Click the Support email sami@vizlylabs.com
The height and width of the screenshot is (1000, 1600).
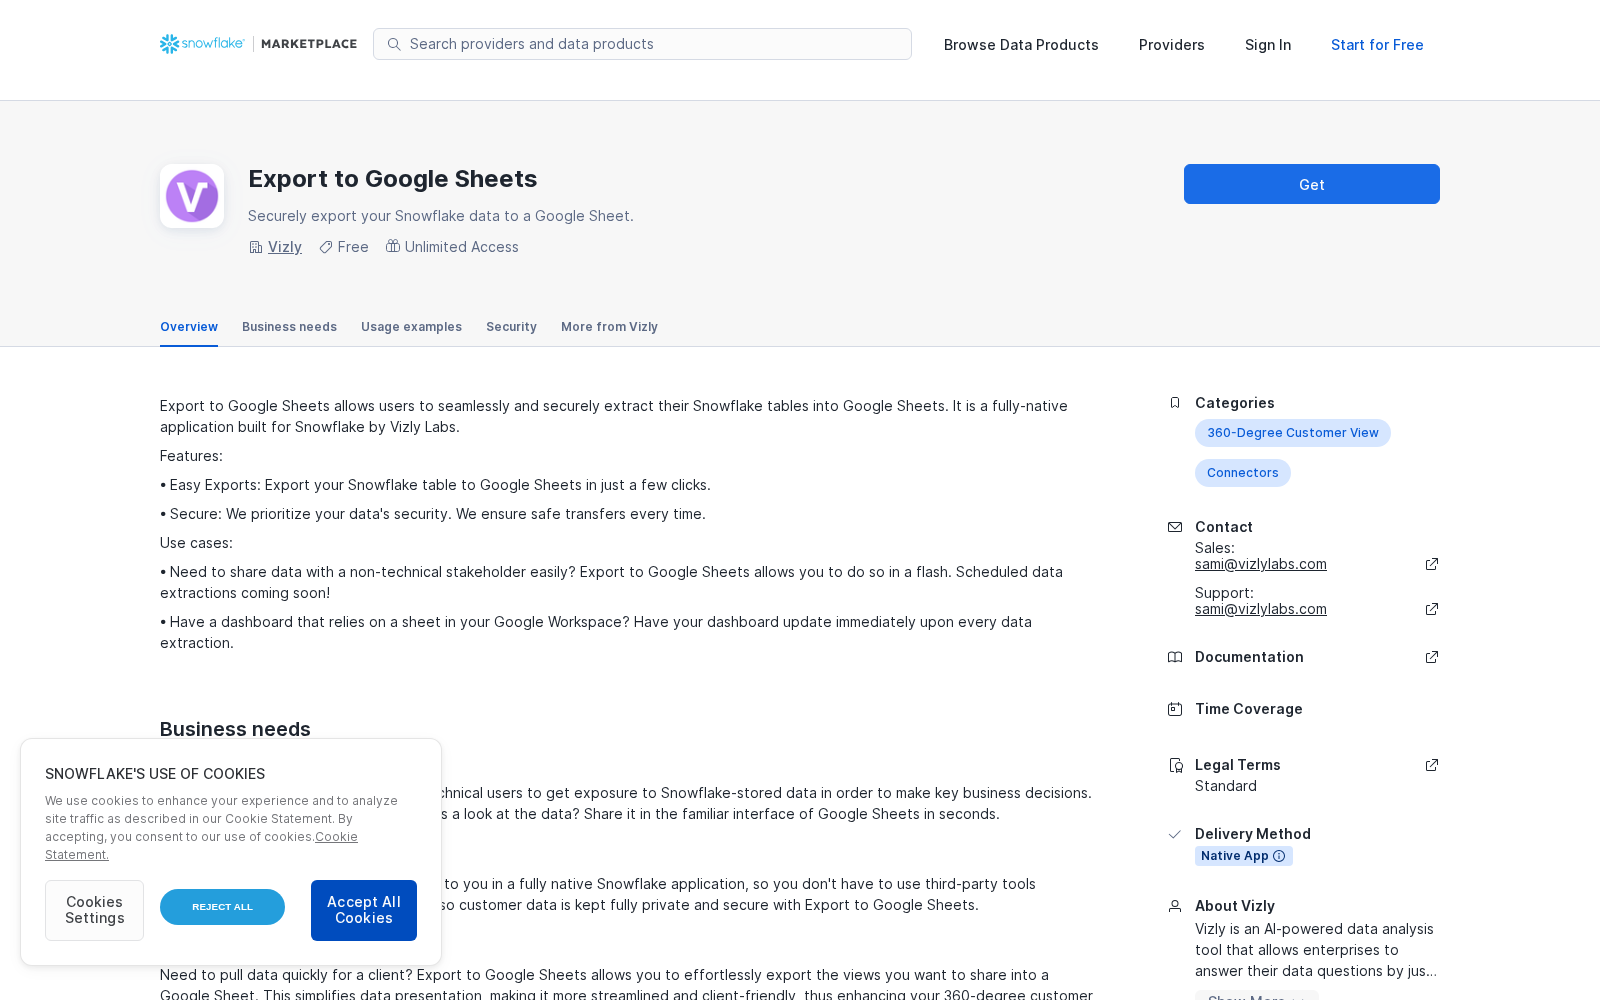[x=1261, y=609]
